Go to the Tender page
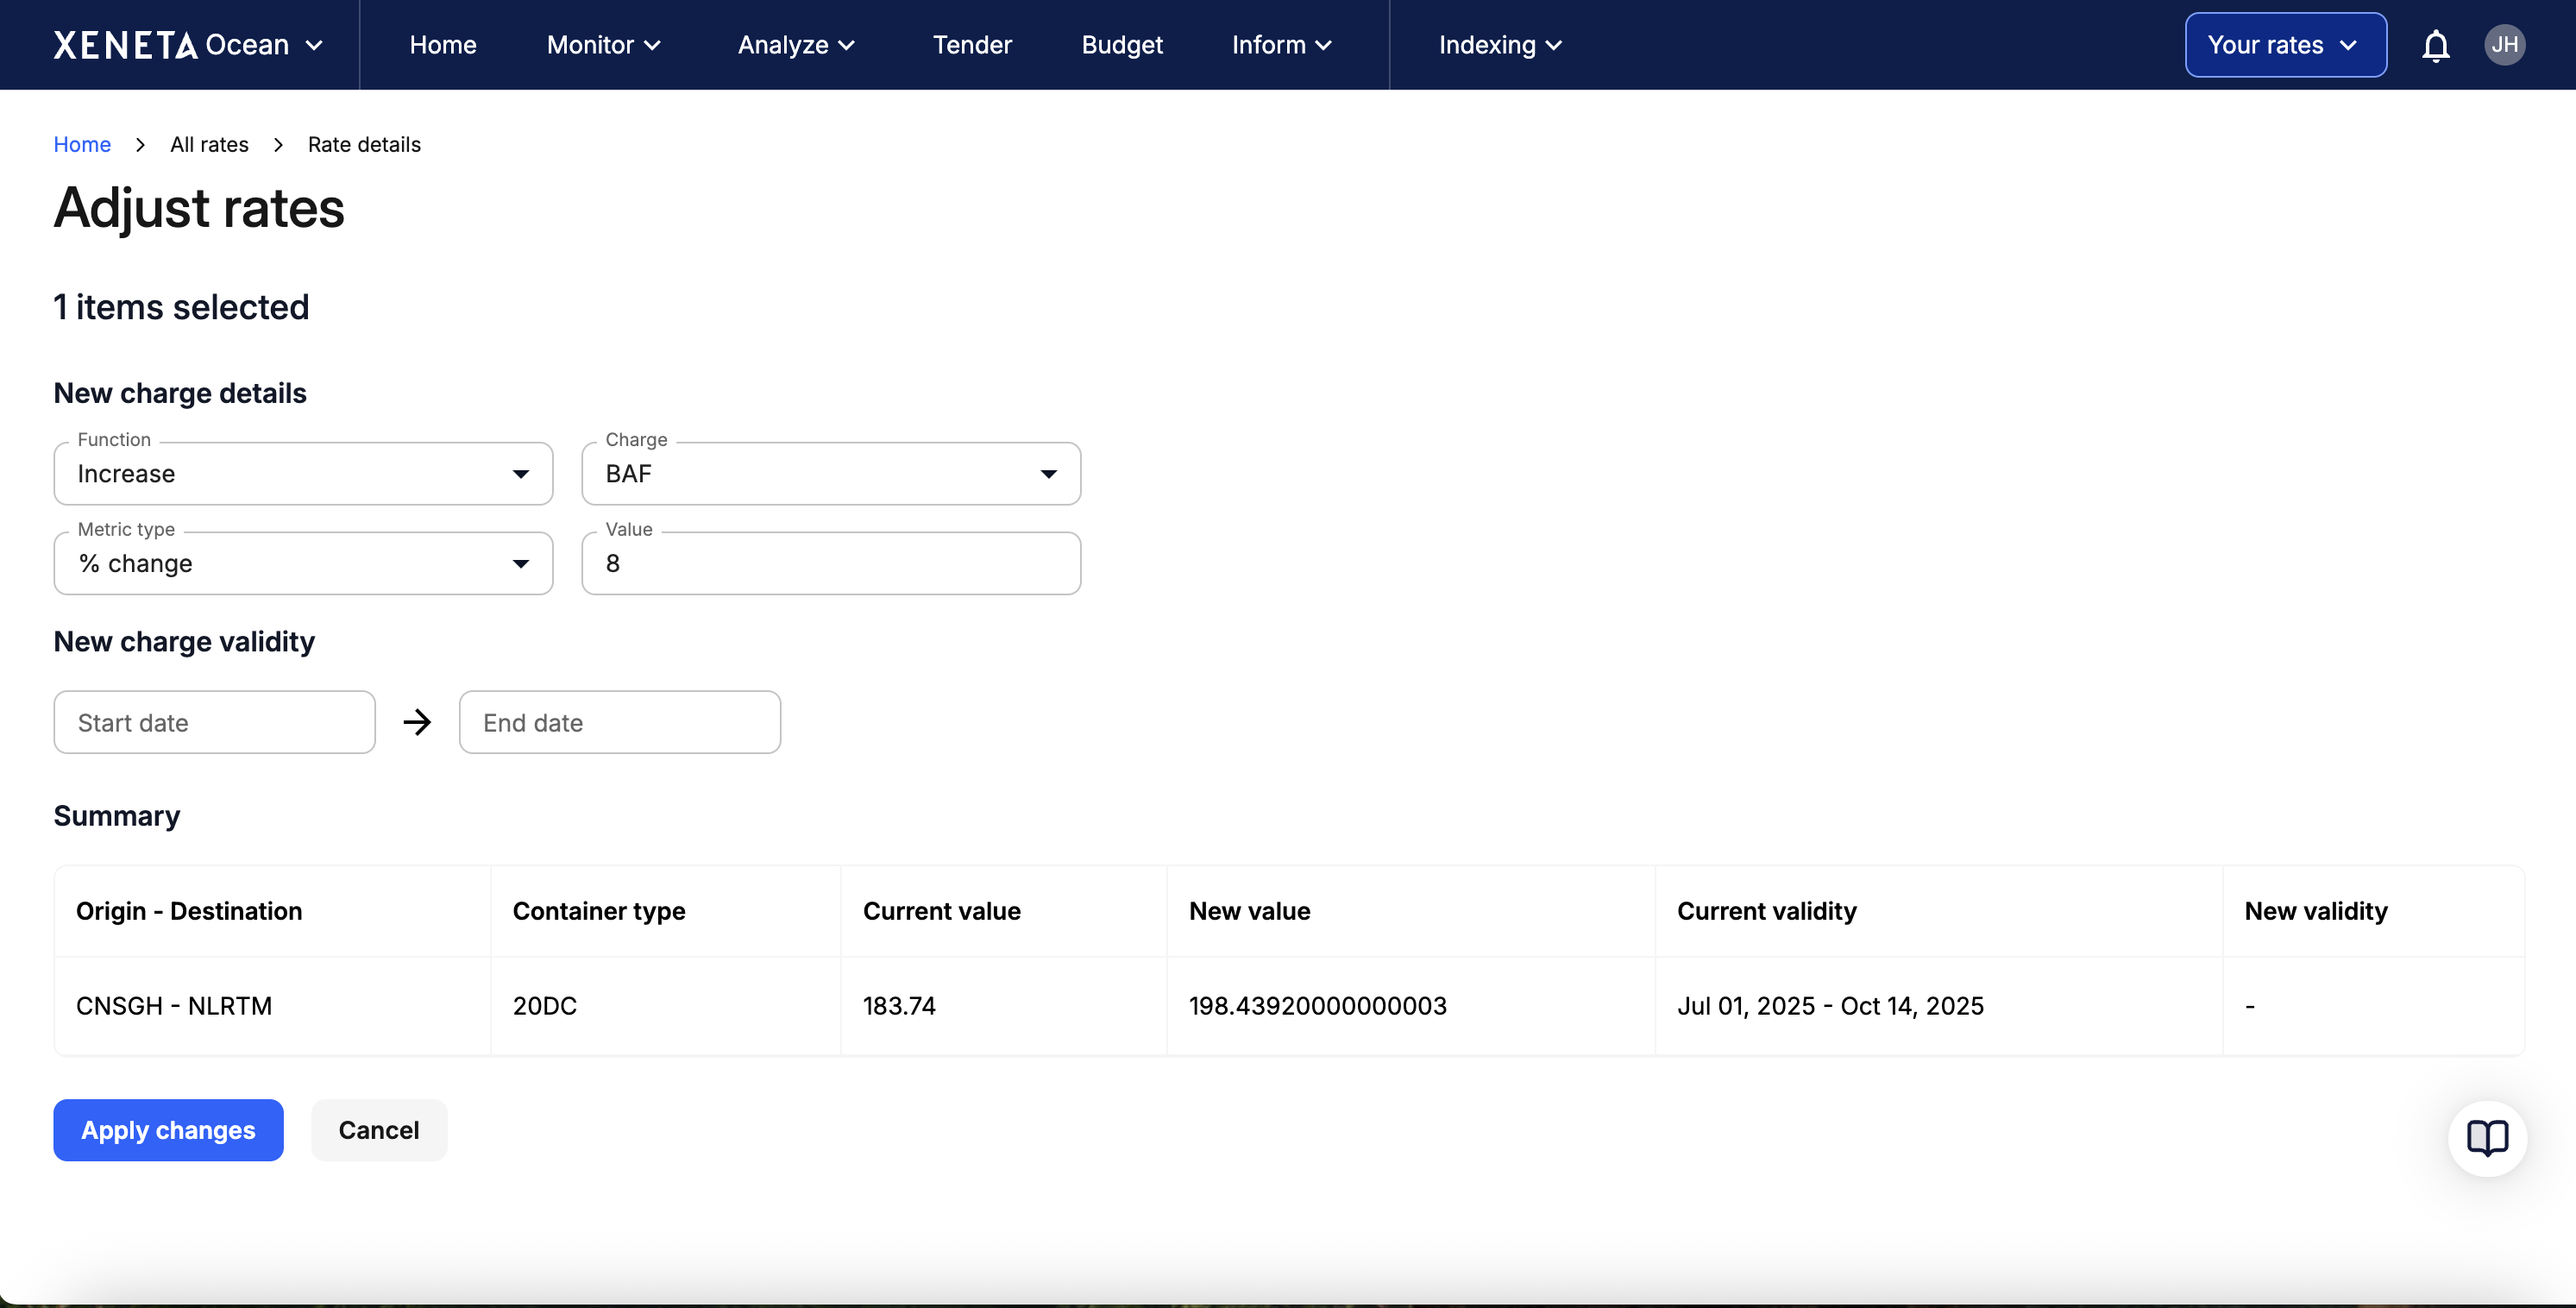Image resolution: width=2576 pixels, height=1308 pixels. (972, 45)
